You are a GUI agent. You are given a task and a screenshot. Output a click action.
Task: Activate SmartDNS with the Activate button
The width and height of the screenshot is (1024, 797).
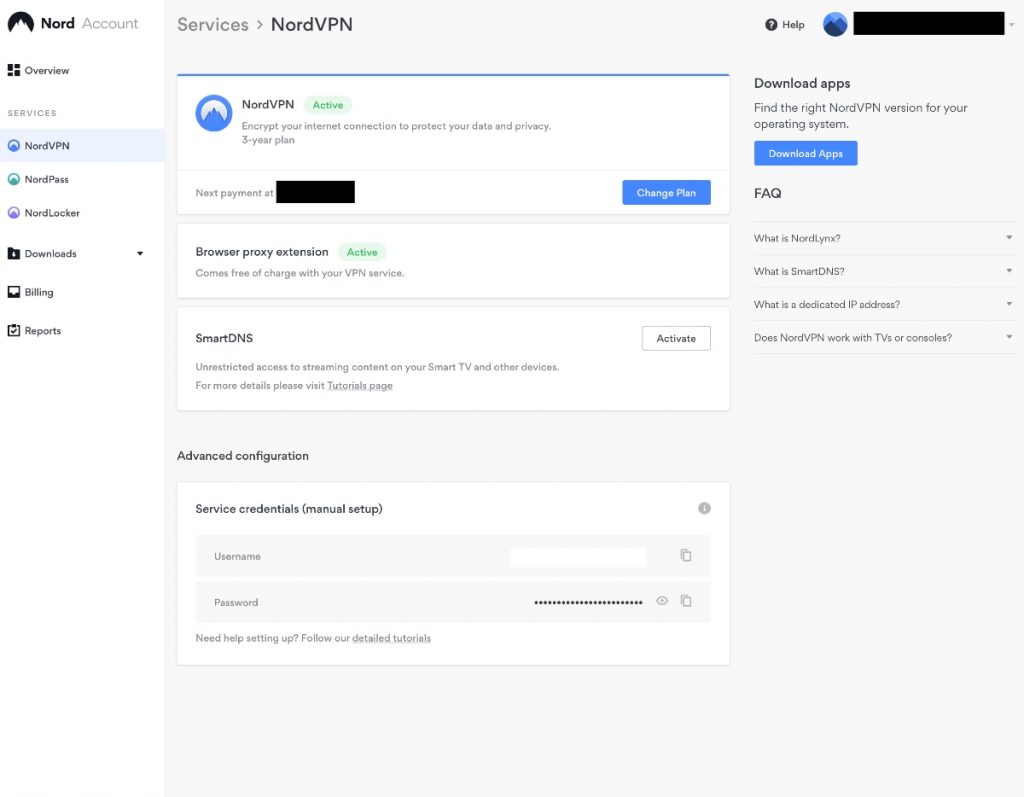point(676,338)
